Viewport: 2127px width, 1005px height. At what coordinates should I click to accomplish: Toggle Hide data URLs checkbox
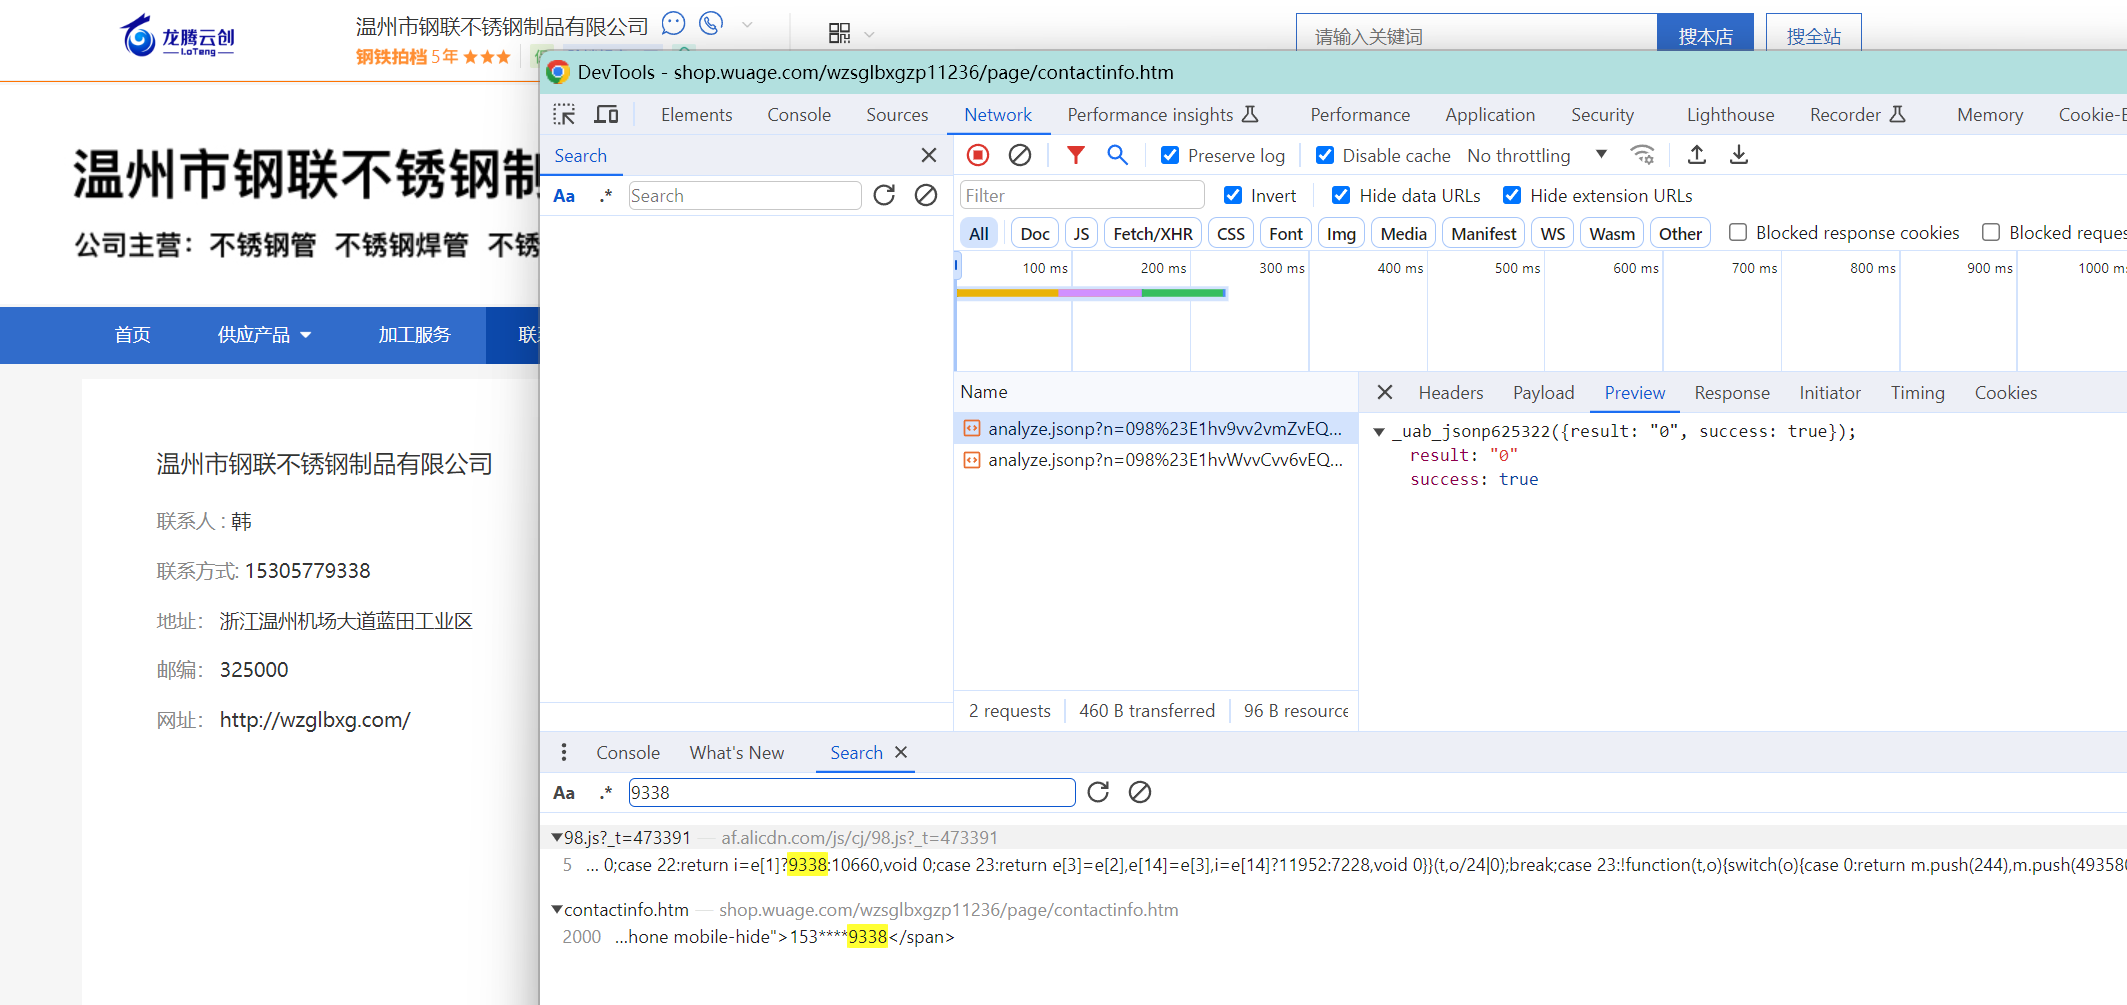point(1341,195)
